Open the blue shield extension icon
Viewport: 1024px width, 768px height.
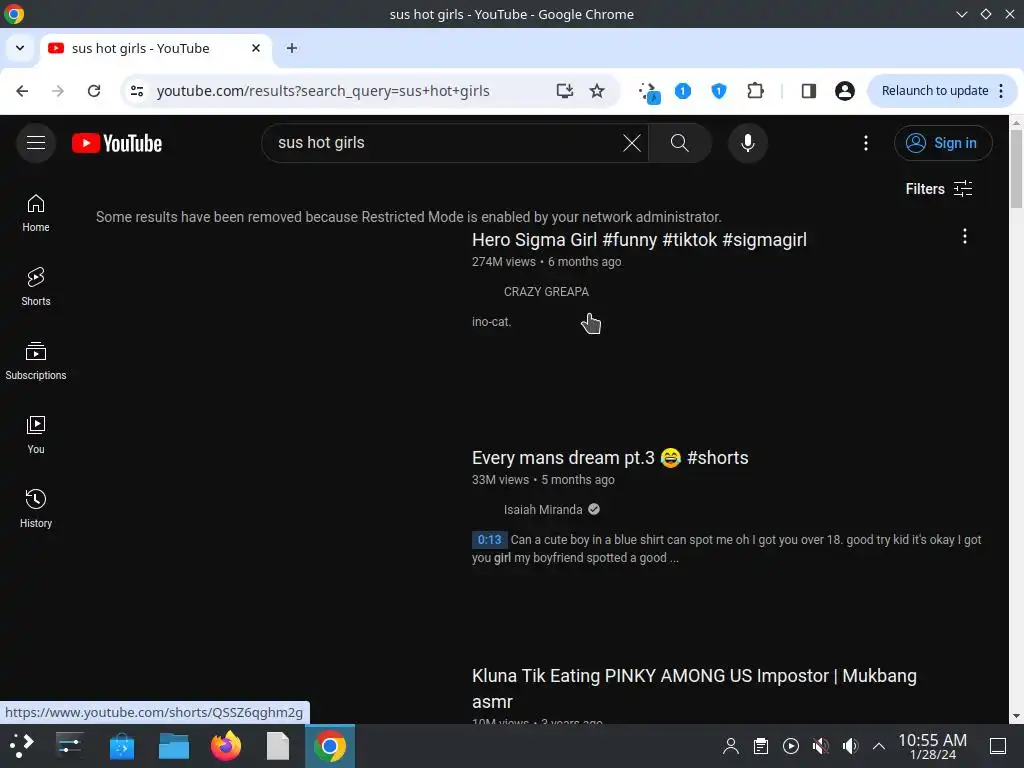click(x=718, y=91)
